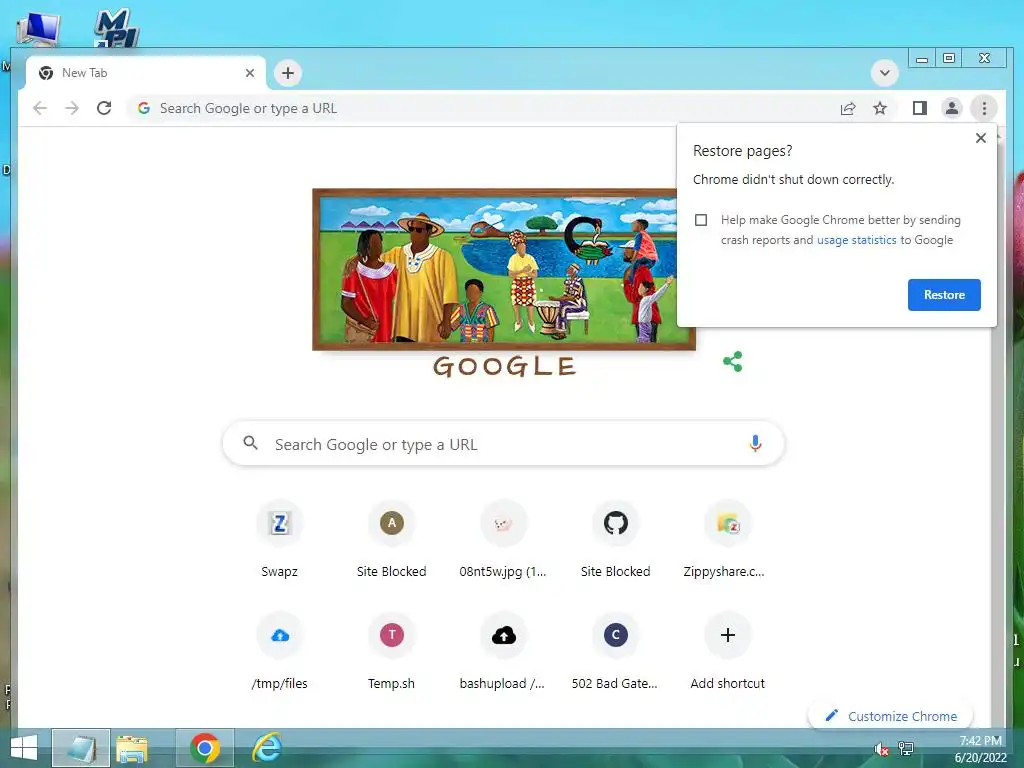Click Customize Chrome button

click(891, 716)
